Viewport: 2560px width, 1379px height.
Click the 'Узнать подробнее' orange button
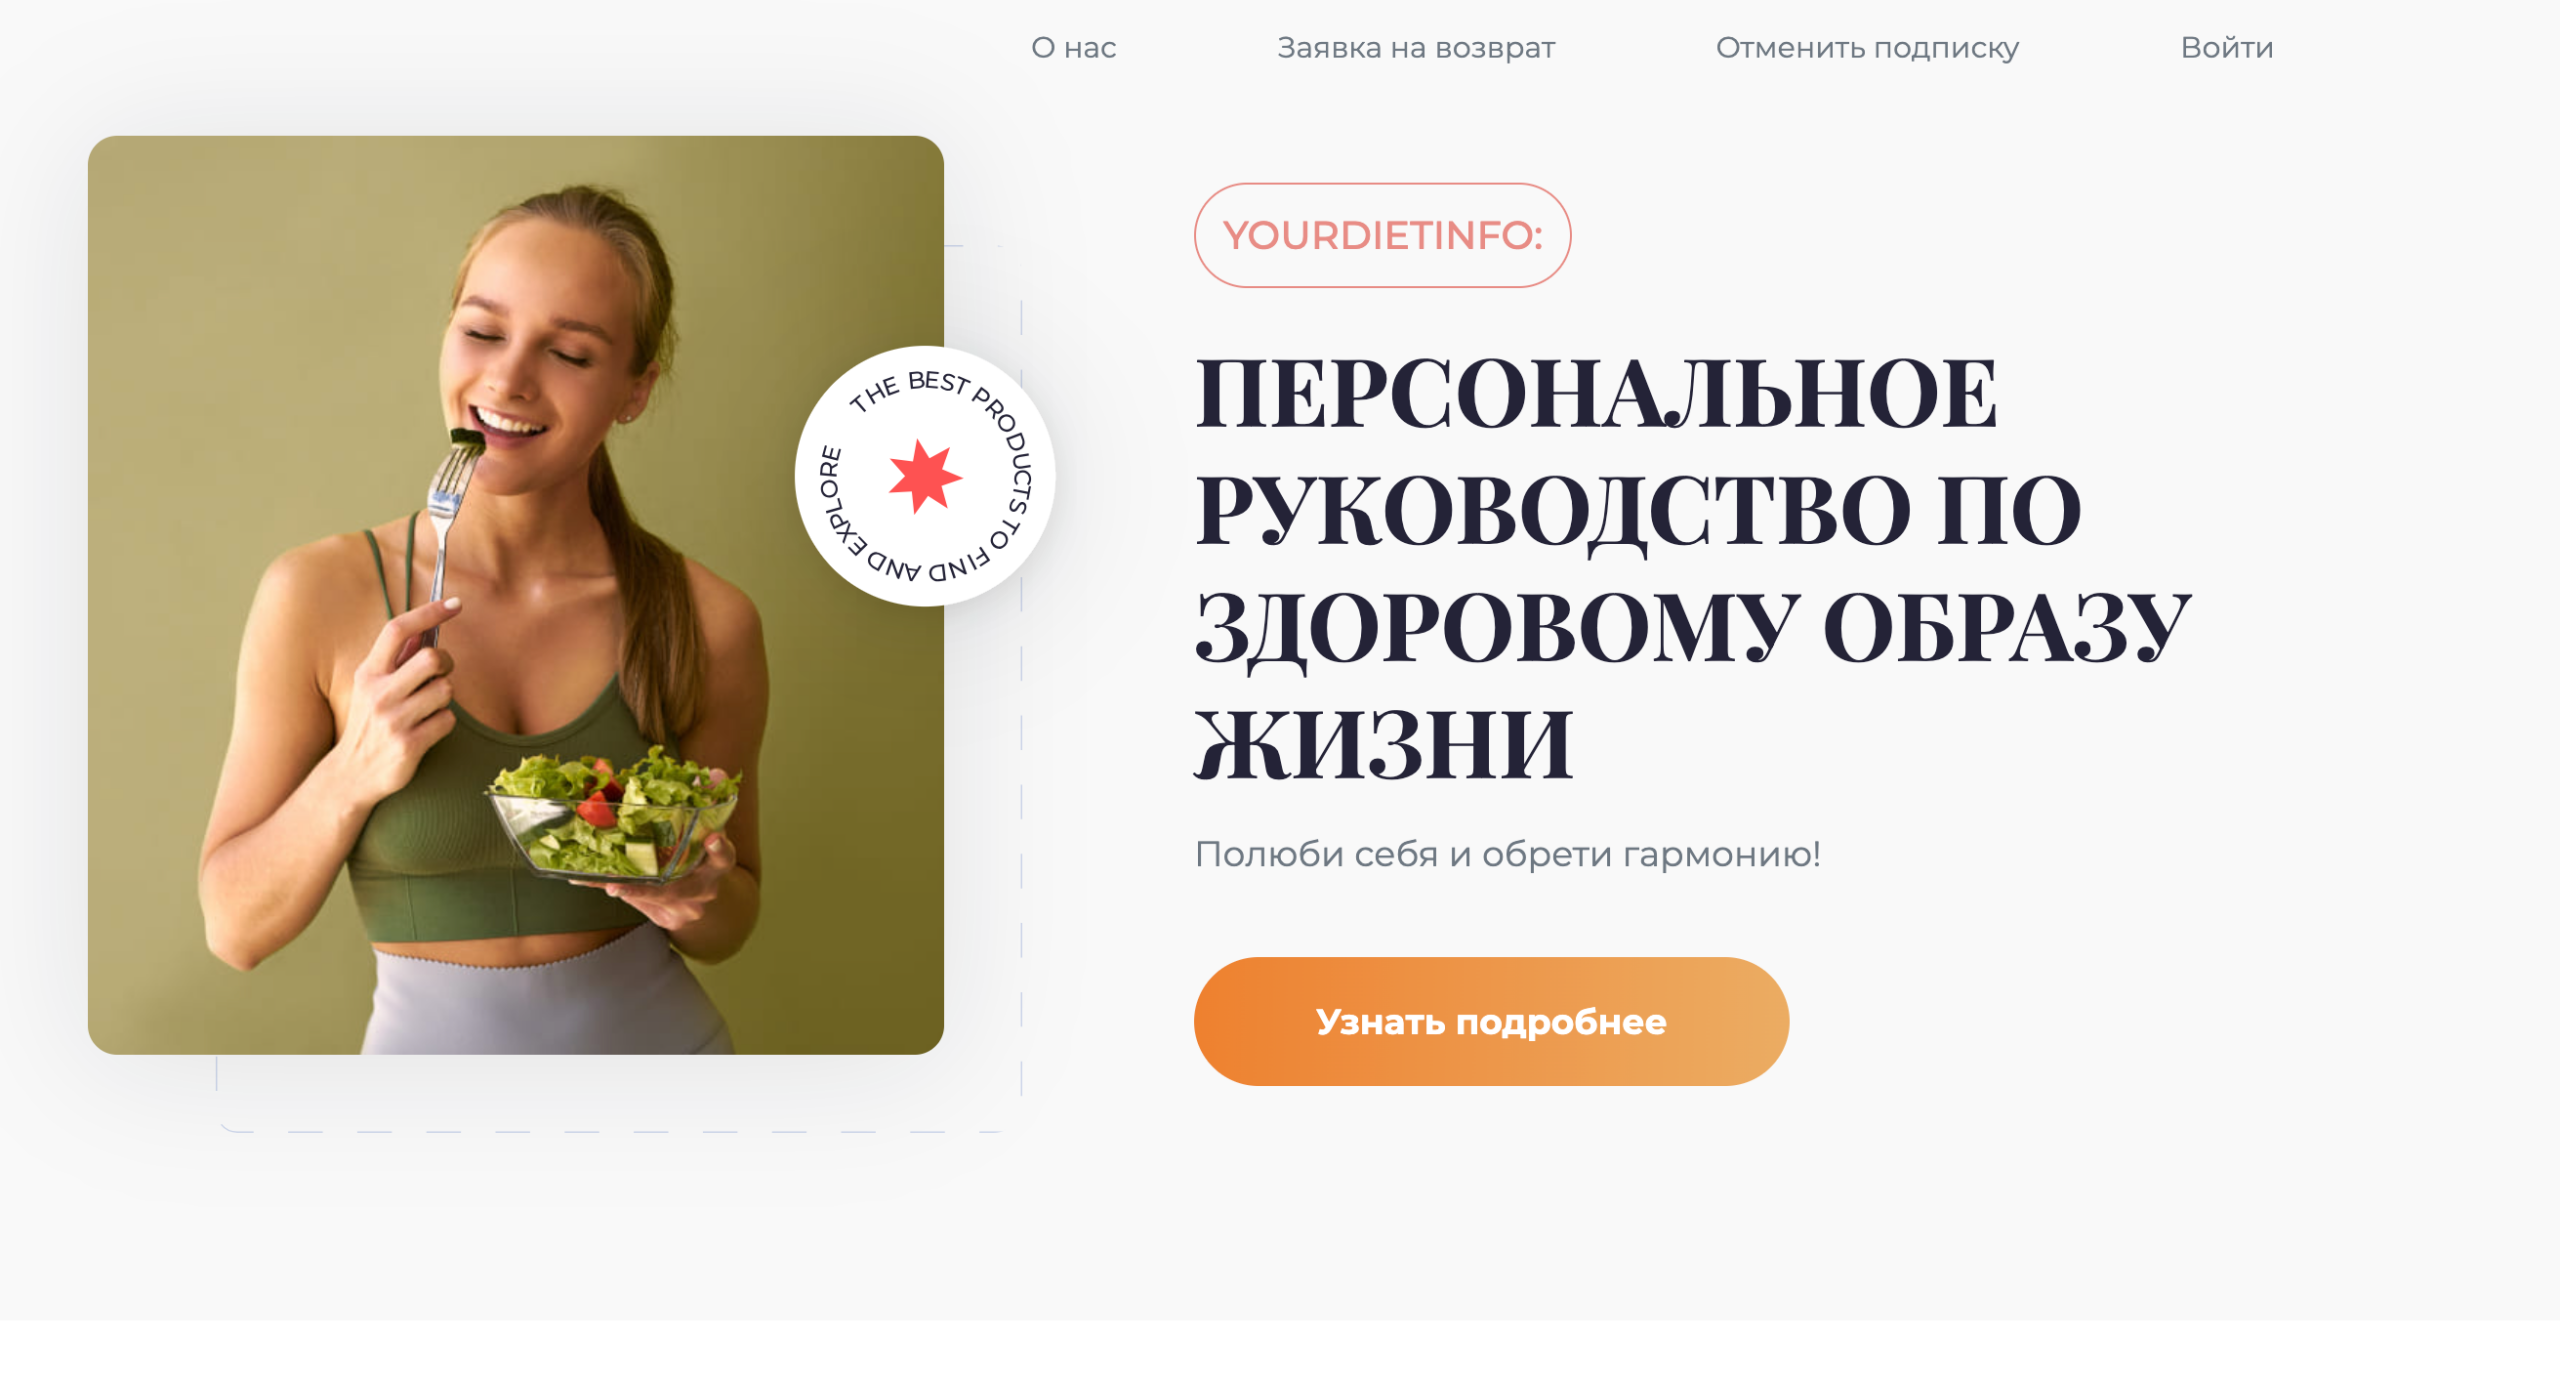[1491, 1021]
